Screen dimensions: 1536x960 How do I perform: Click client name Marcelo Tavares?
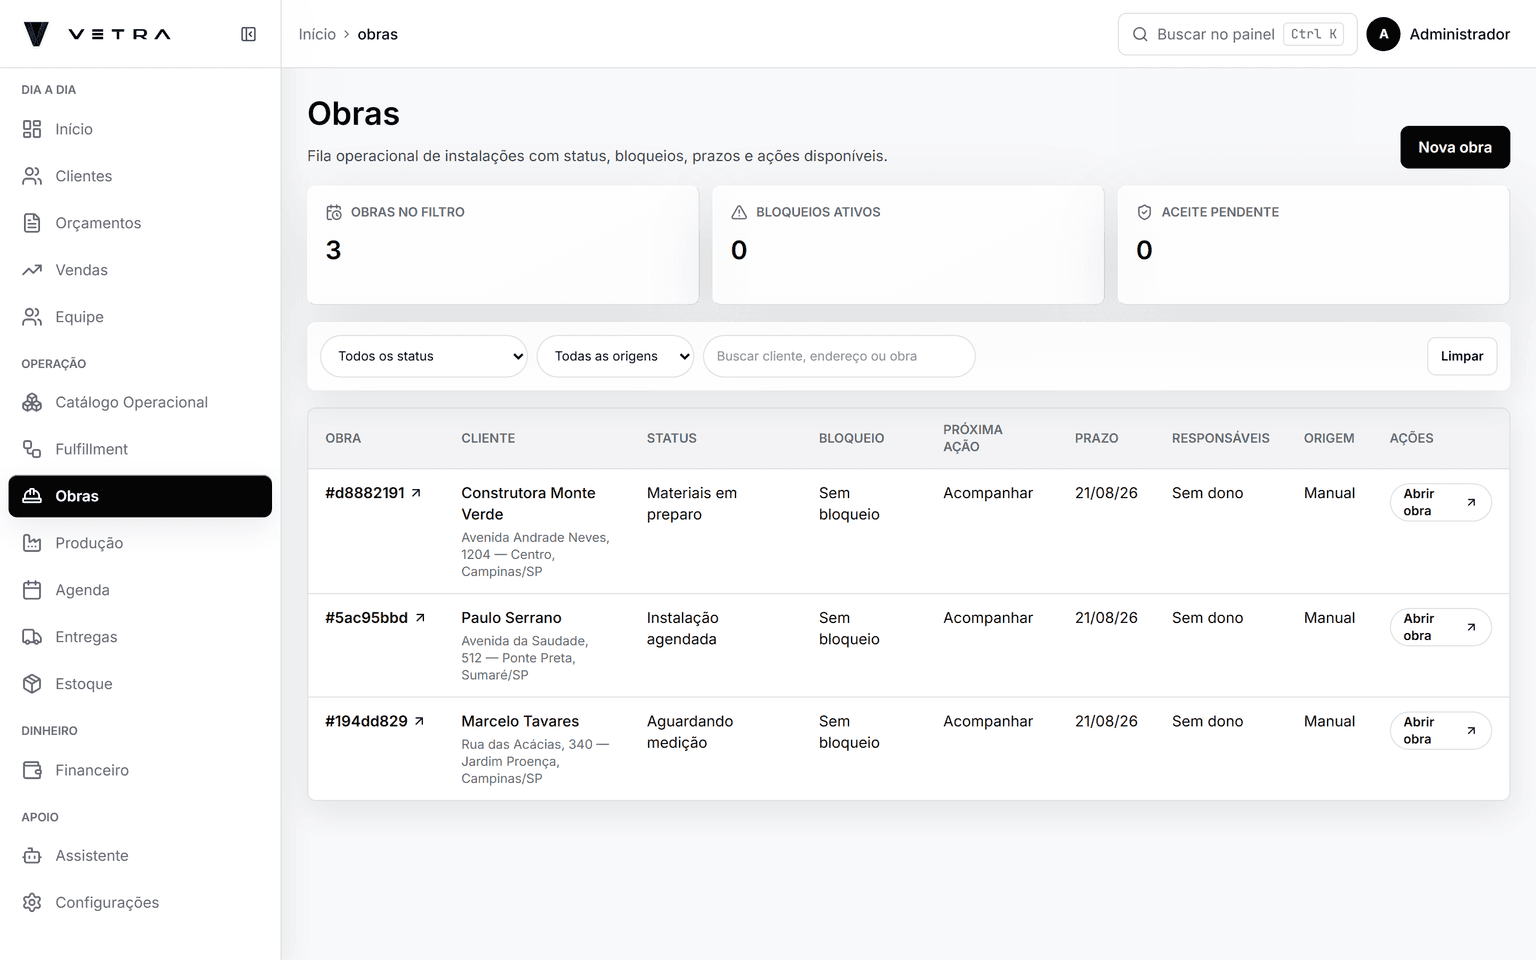(x=520, y=721)
